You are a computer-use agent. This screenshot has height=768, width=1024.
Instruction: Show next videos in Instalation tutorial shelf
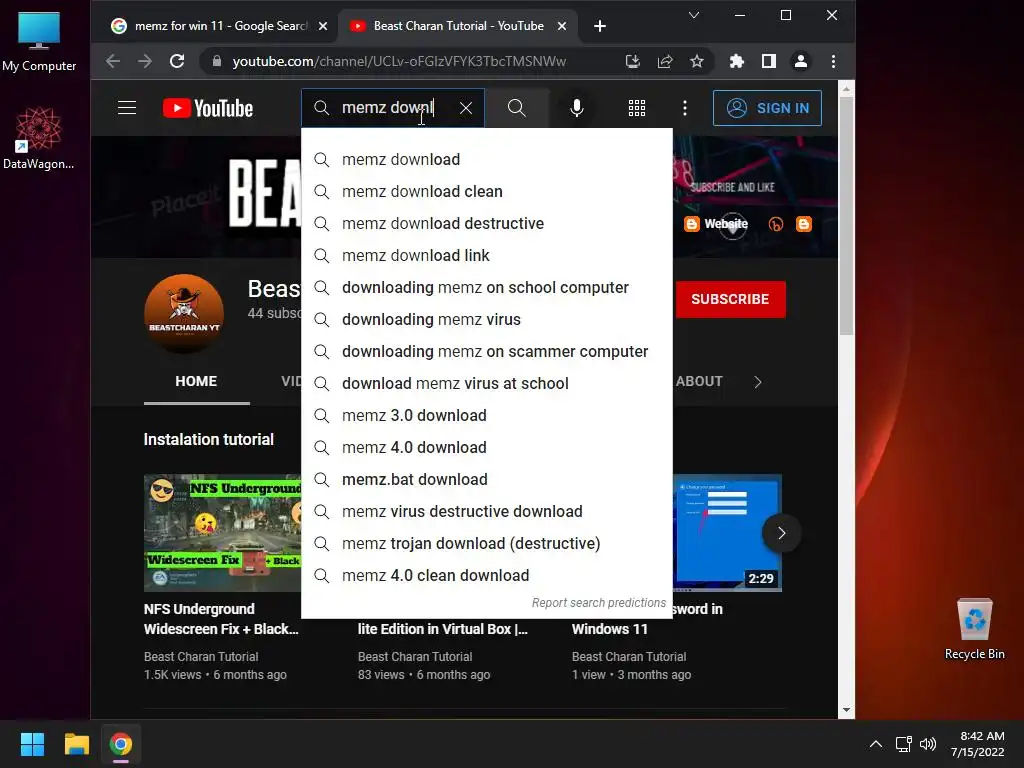781,533
